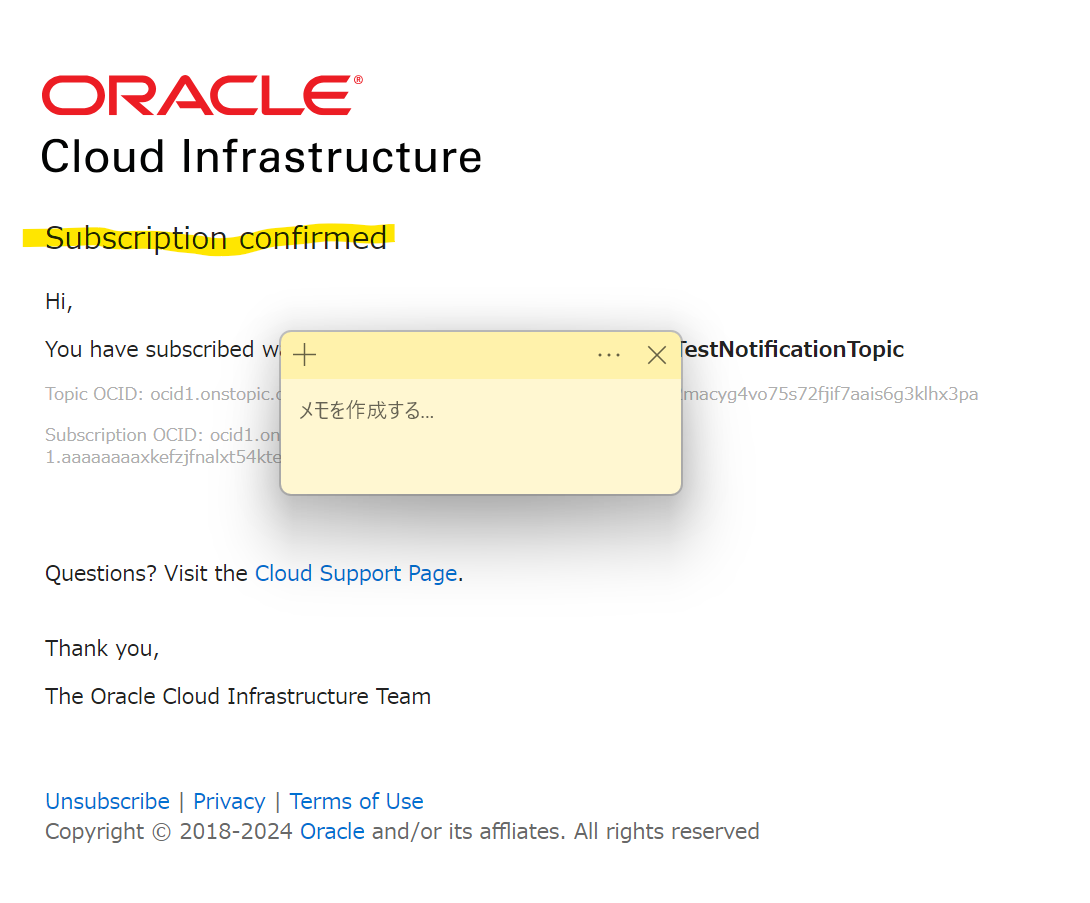Click the Oracle link in the copyright line
Screen dimensions: 1090x903
coord(332,831)
